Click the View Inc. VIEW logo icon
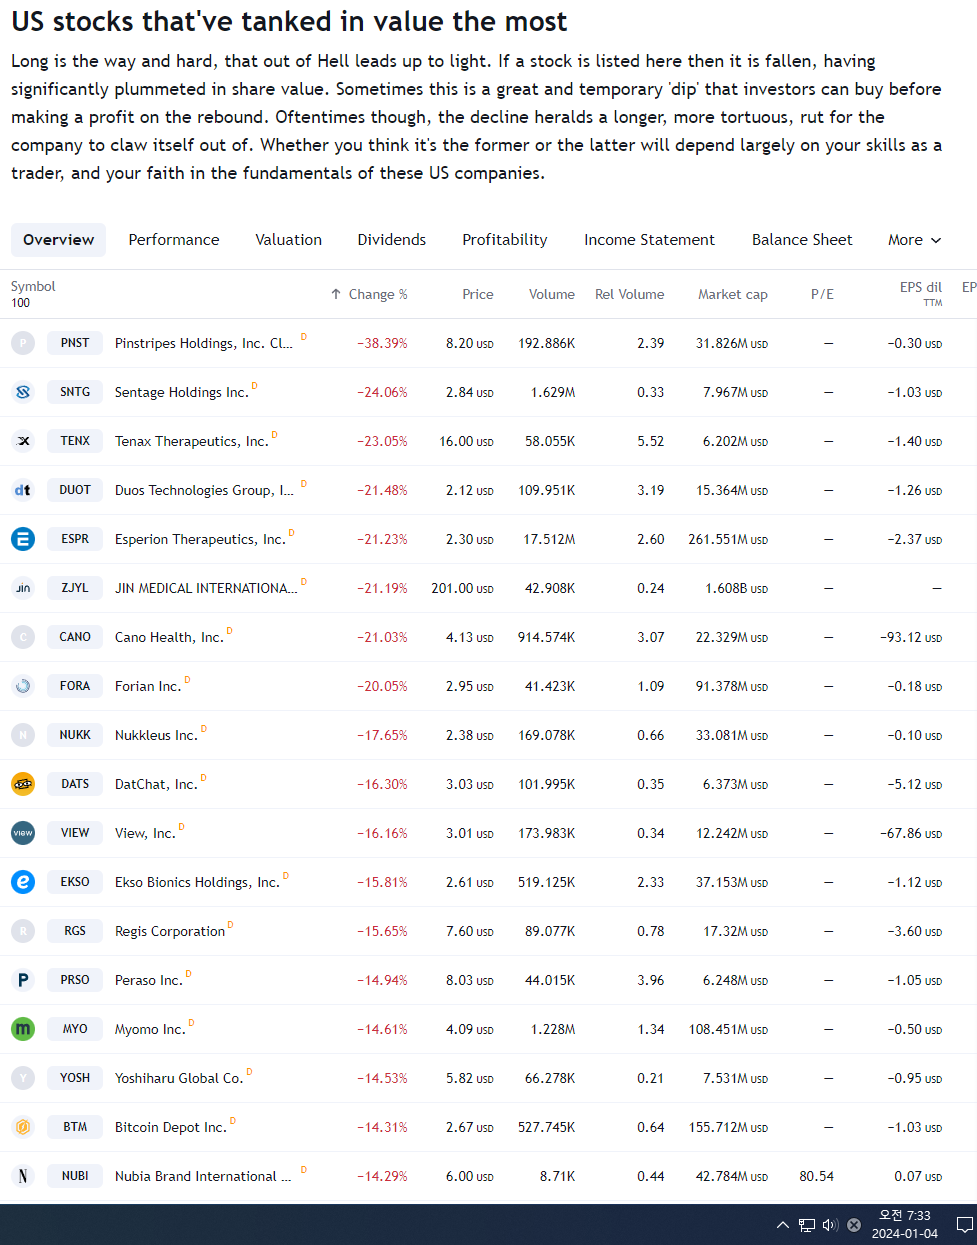The width and height of the screenshot is (977, 1245). pyautogui.click(x=23, y=833)
